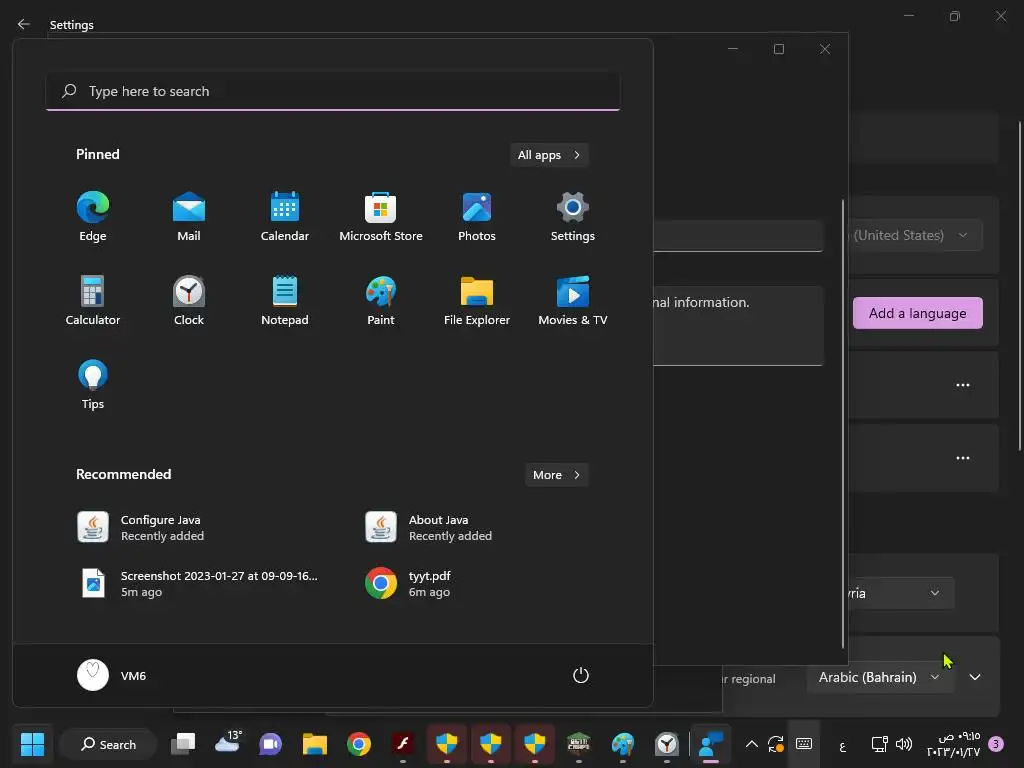Screen dimensions: 1024x768
Task: Show hidden system tray icons
Action: (x=752, y=744)
